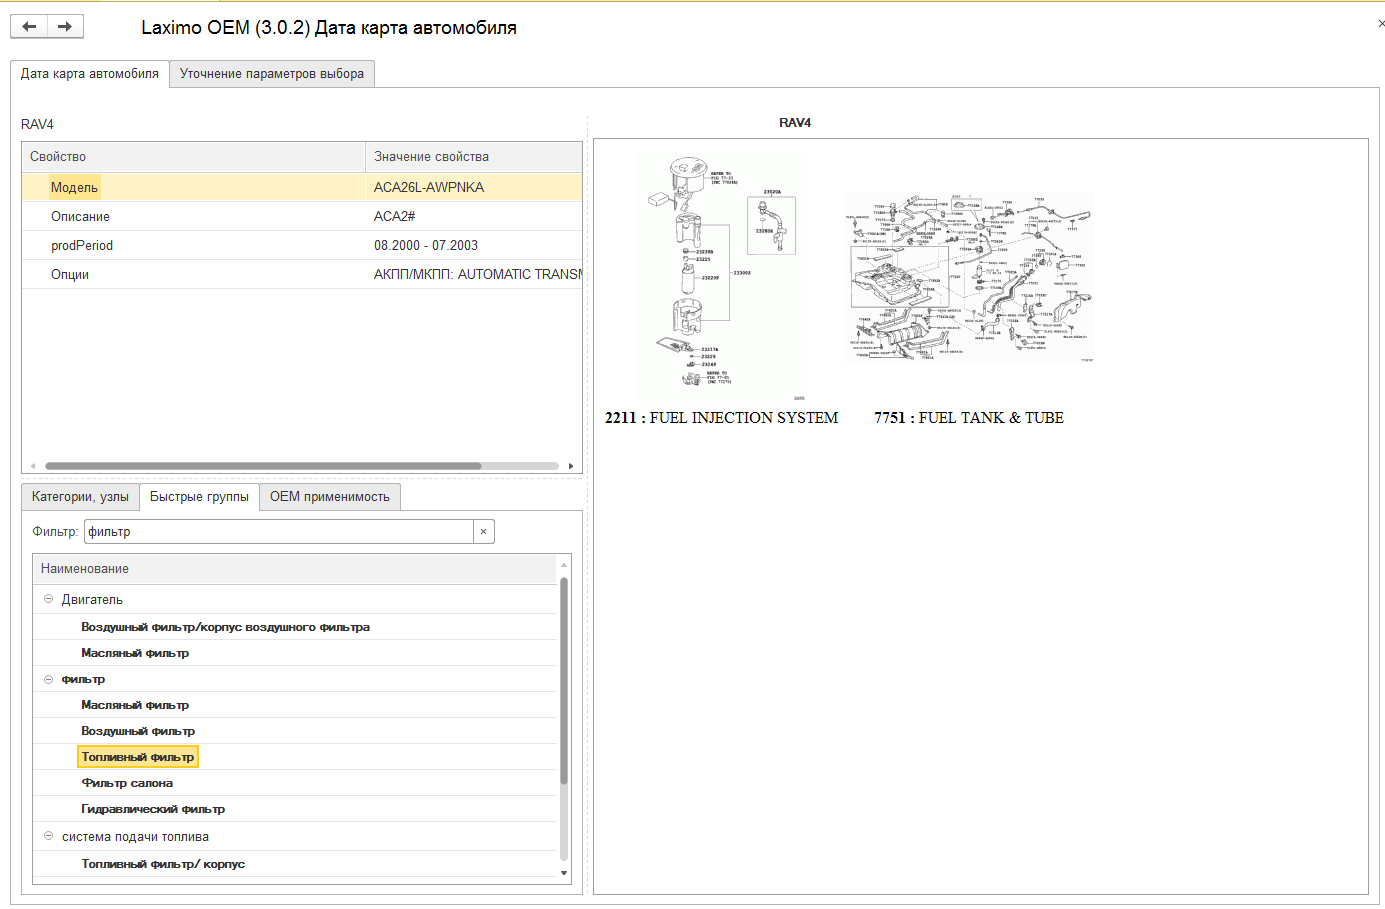Click the Наименование column header
The image size is (1385, 909).
295,569
